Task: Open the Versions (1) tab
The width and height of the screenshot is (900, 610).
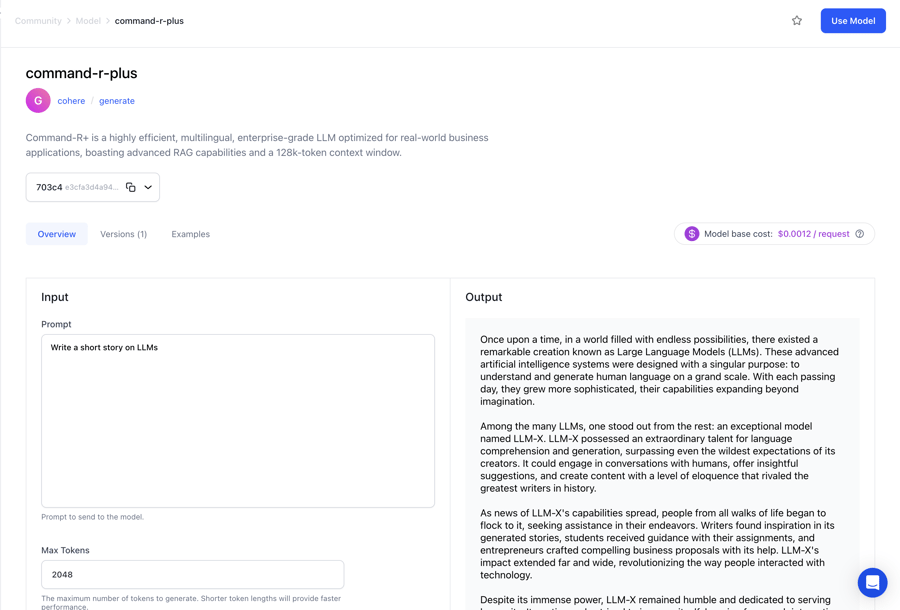Action: pyautogui.click(x=123, y=234)
